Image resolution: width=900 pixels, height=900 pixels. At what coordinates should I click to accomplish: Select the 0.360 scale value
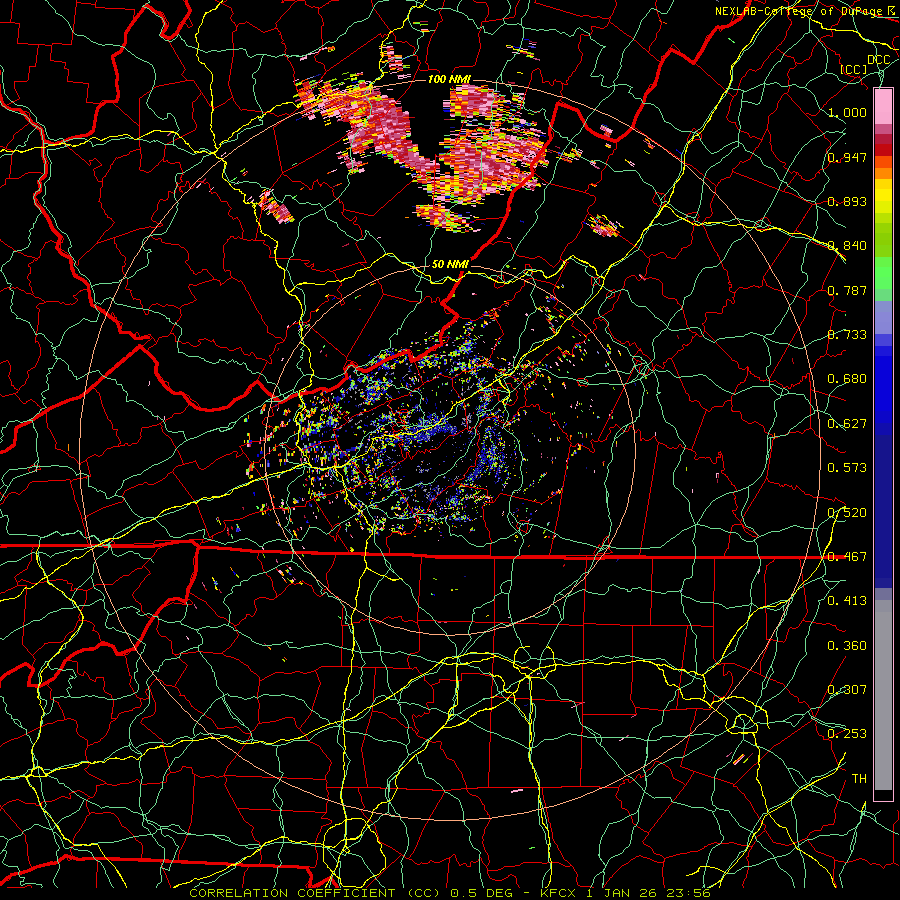pyautogui.click(x=847, y=646)
